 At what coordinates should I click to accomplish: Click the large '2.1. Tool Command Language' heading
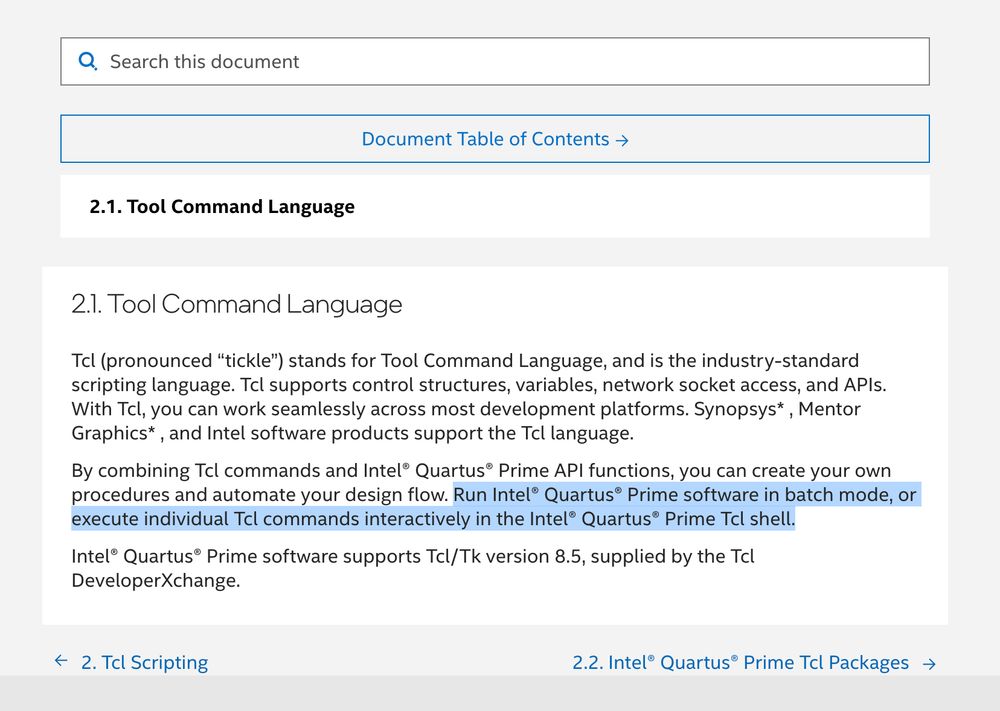click(x=237, y=304)
